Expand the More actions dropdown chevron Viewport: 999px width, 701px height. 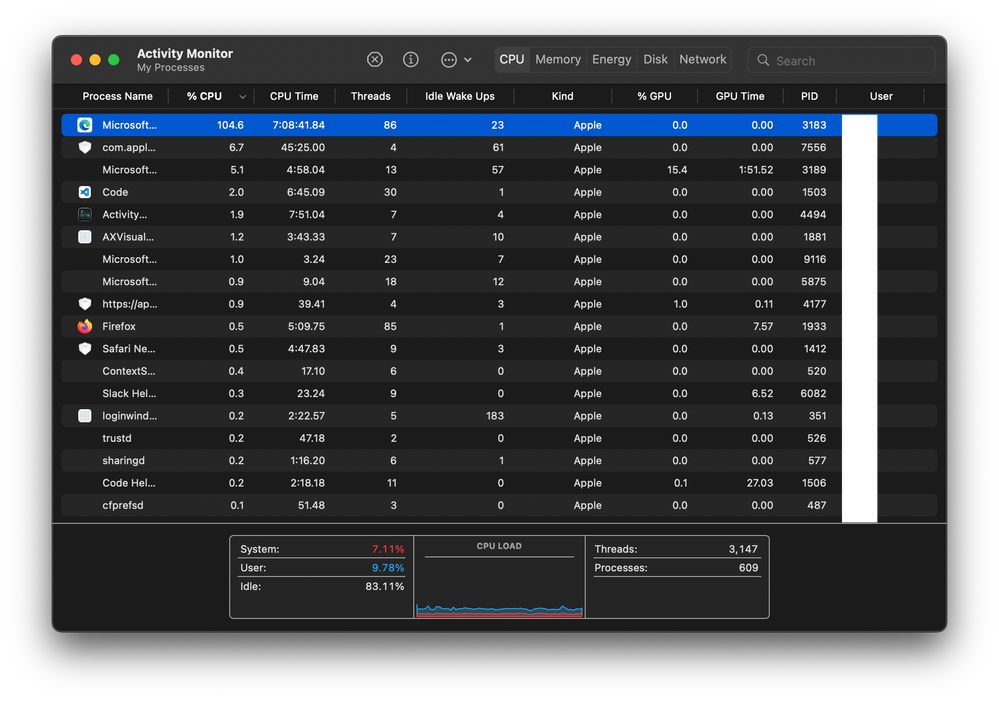tap(468, 60)
